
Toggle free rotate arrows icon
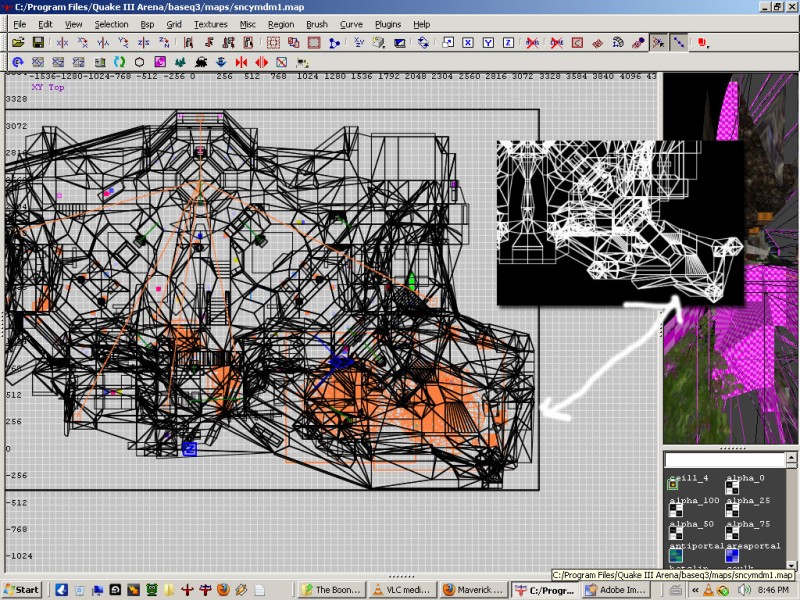click(423, 43)
